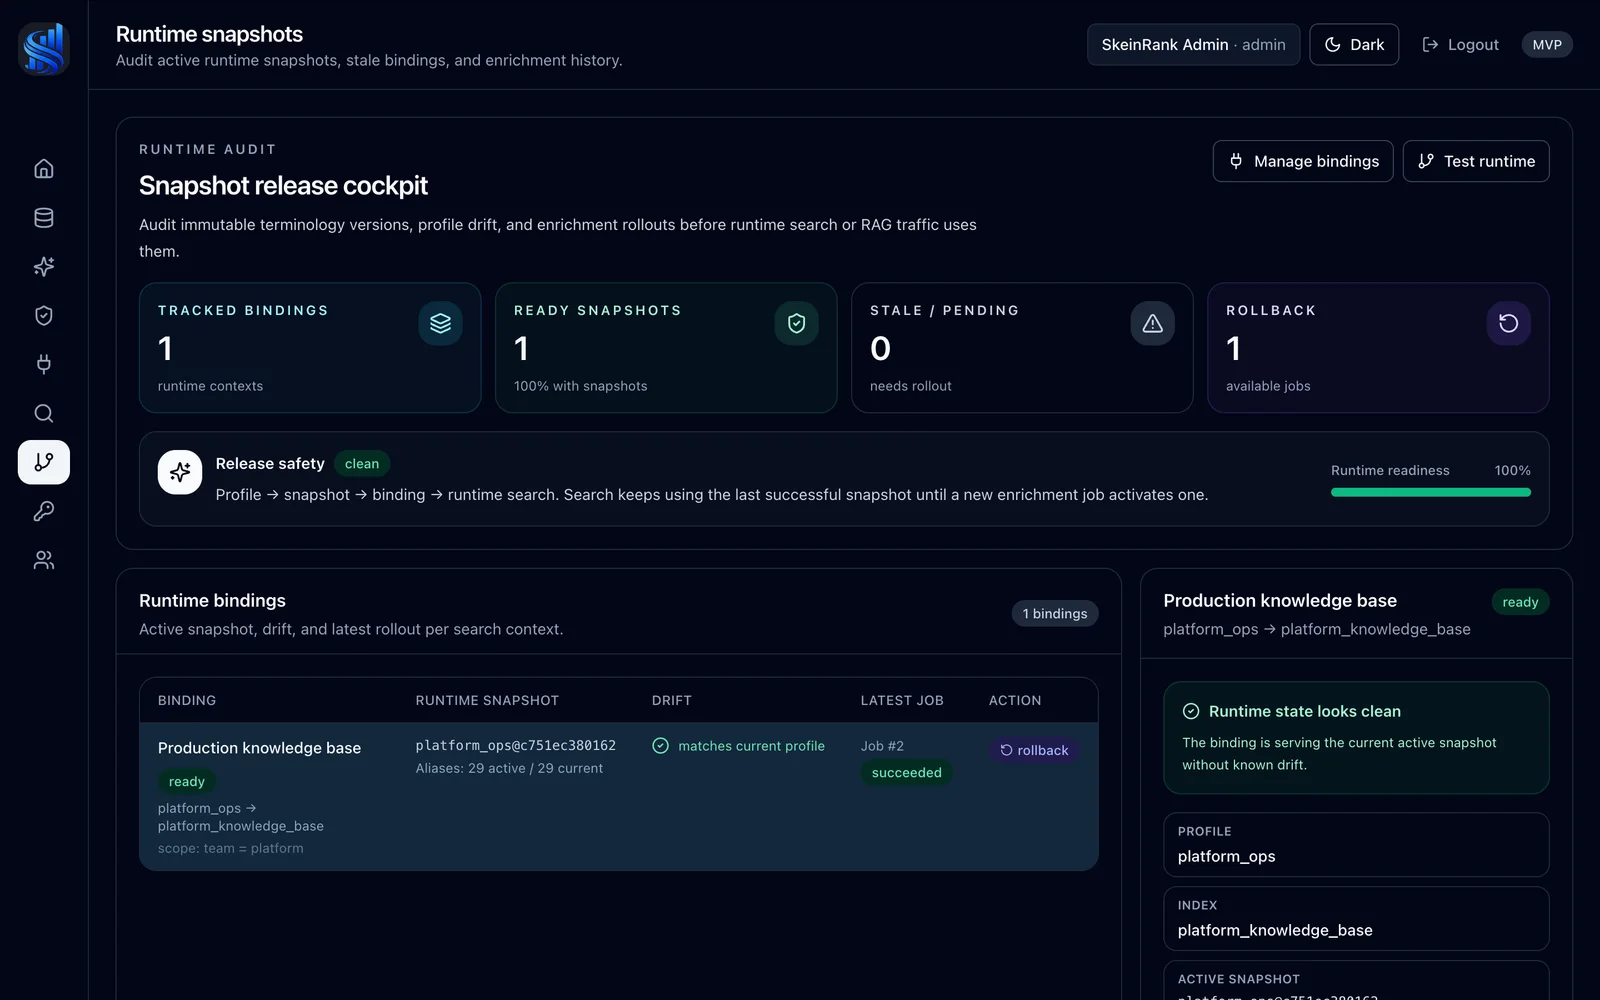The width and height of the screenshot is (1600, 1000).
Task: Click the Runtime readiness progress bar
Action: tap(1430, 492)
